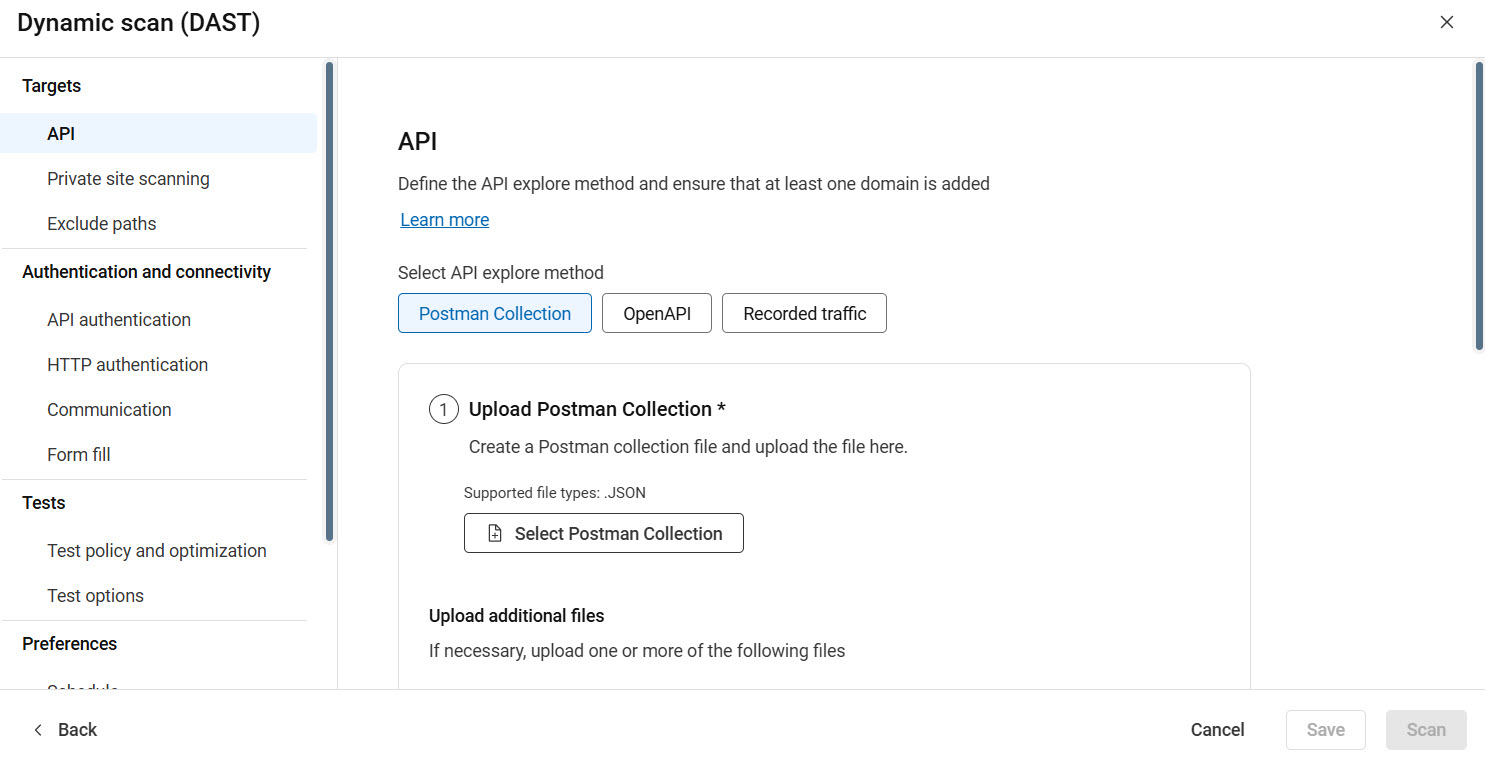Go to Communication settings
Image resolution: width=1485 pixels, height=764 pixels.
[x=109, y=409]
